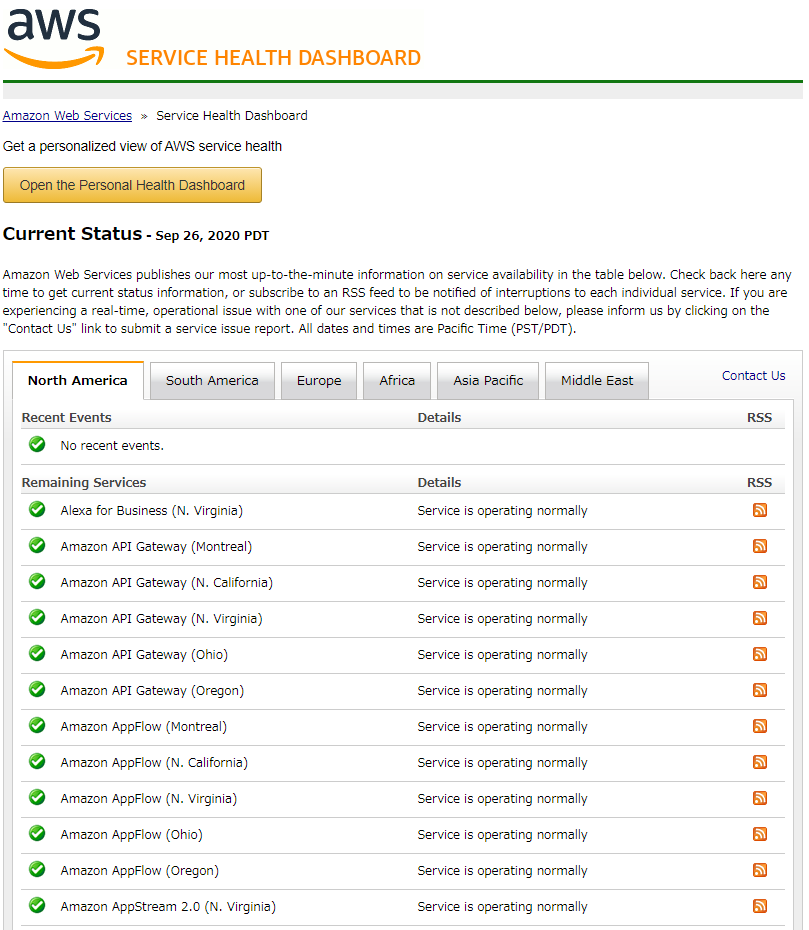
Task: Switch to the Asia Pacific tab
Action: (488, 381)
